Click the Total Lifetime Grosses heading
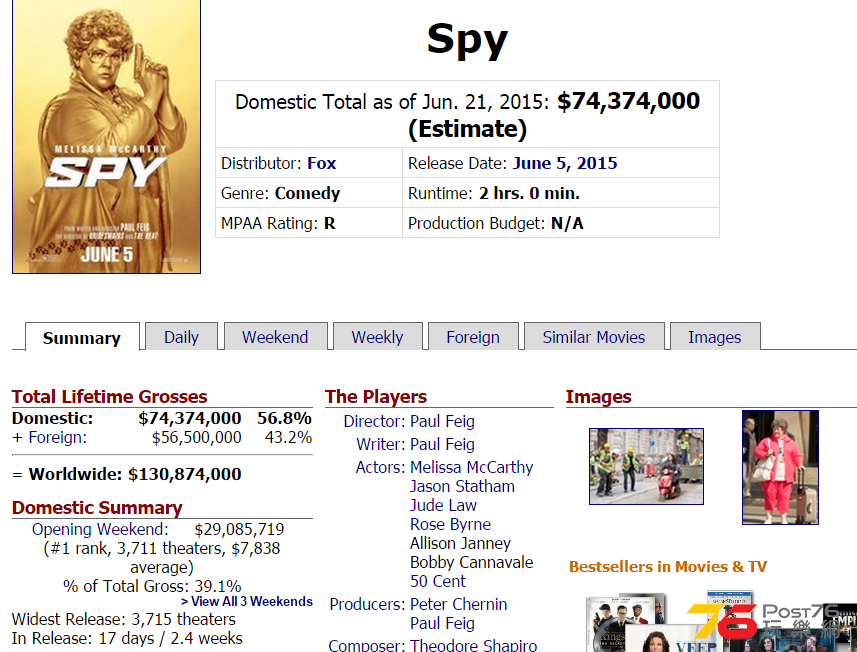 110,396
